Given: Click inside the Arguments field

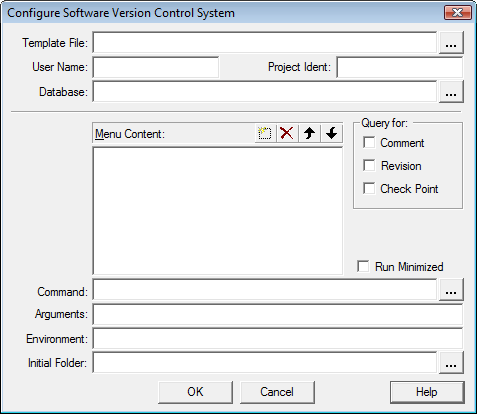Looking at the screenshot, I should tap(278, 314).
